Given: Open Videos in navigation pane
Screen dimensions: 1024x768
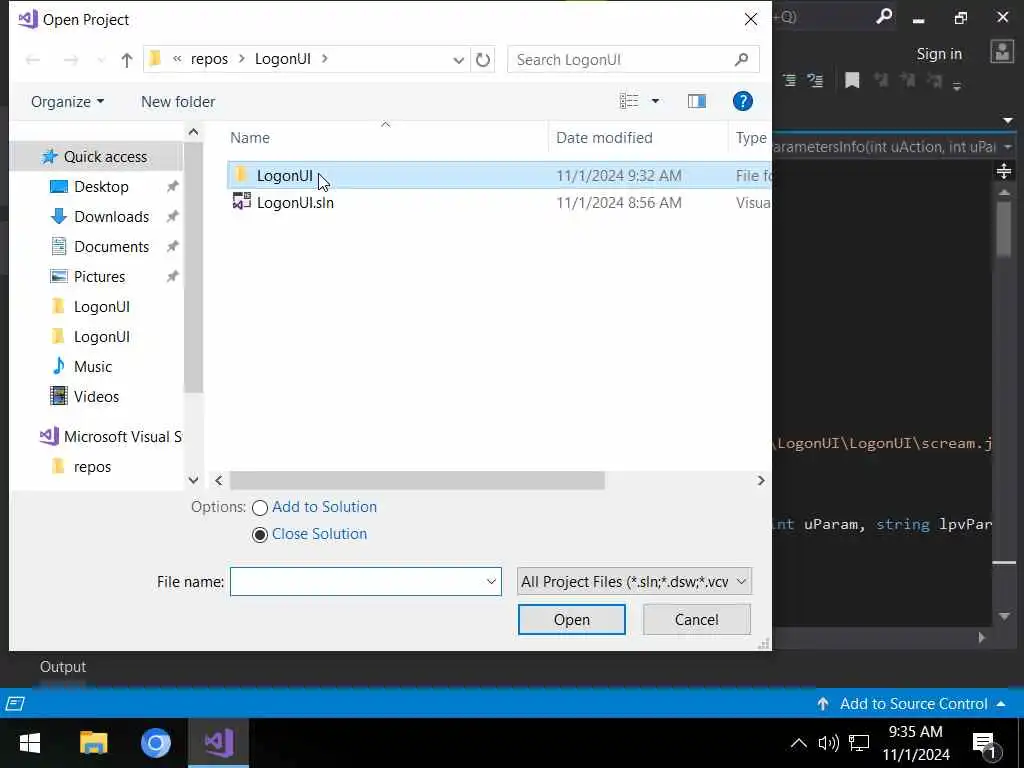Looking at the screenshot, I should pos(96,397).
